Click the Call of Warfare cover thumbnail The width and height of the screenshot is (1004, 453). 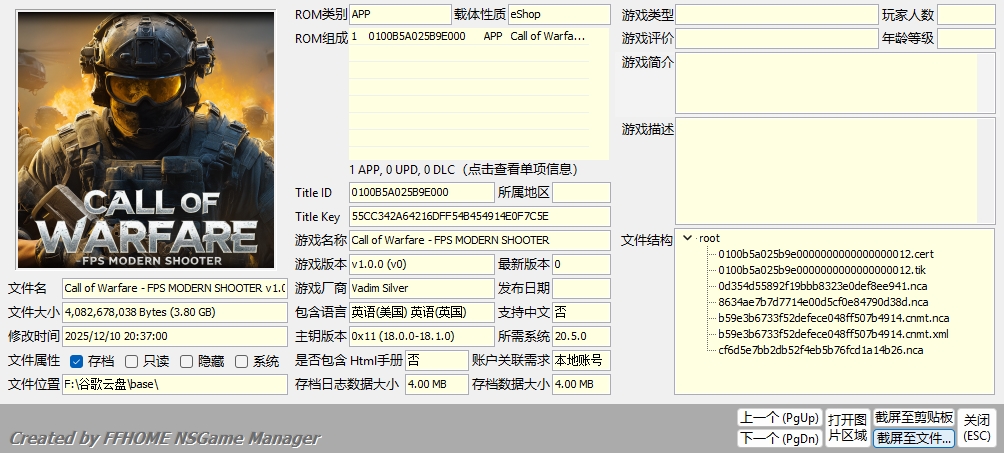coord(146,139)
